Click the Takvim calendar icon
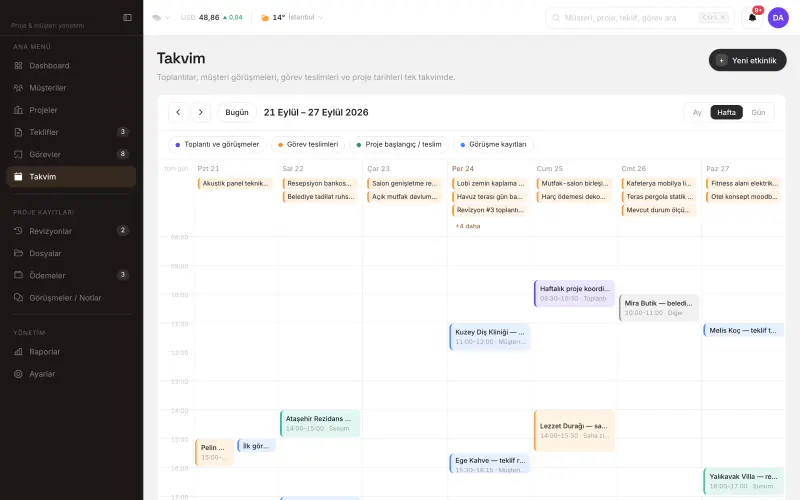 tap(18, 177)
